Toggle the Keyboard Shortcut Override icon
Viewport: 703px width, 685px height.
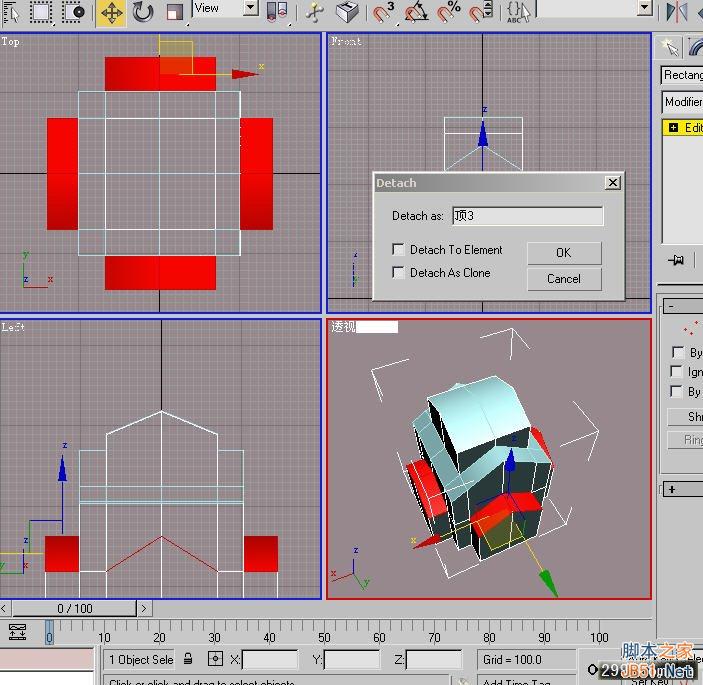point(347,12)
